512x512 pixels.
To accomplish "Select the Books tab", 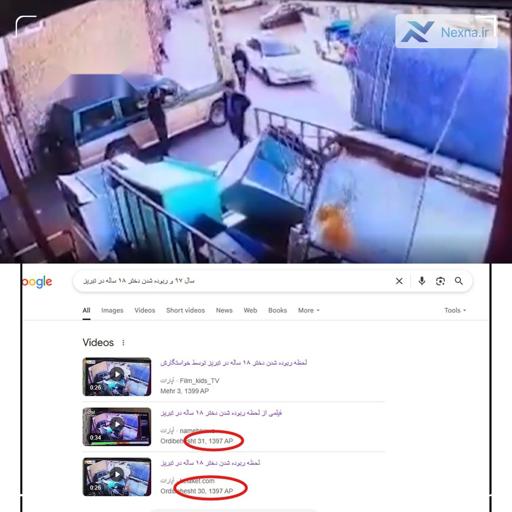I will click(277, 310).
